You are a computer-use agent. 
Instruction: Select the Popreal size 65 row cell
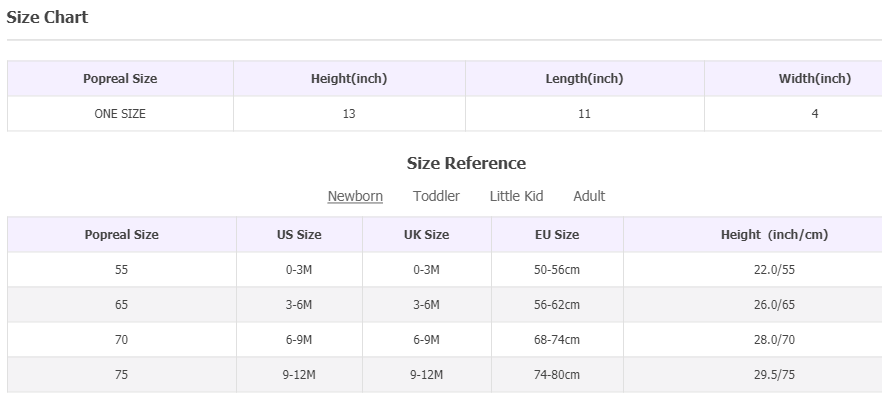(x=122, y=304)
